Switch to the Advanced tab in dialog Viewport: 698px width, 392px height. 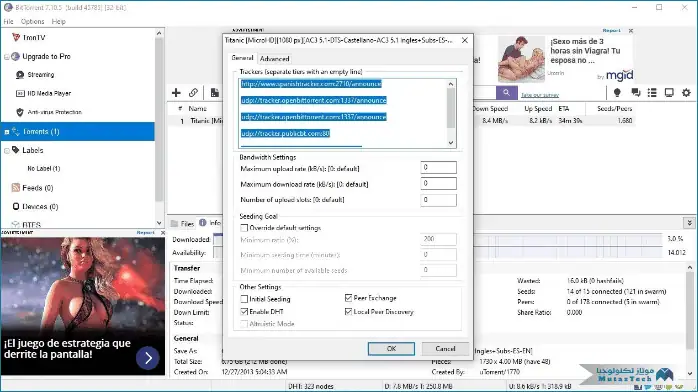click(275, 59)
